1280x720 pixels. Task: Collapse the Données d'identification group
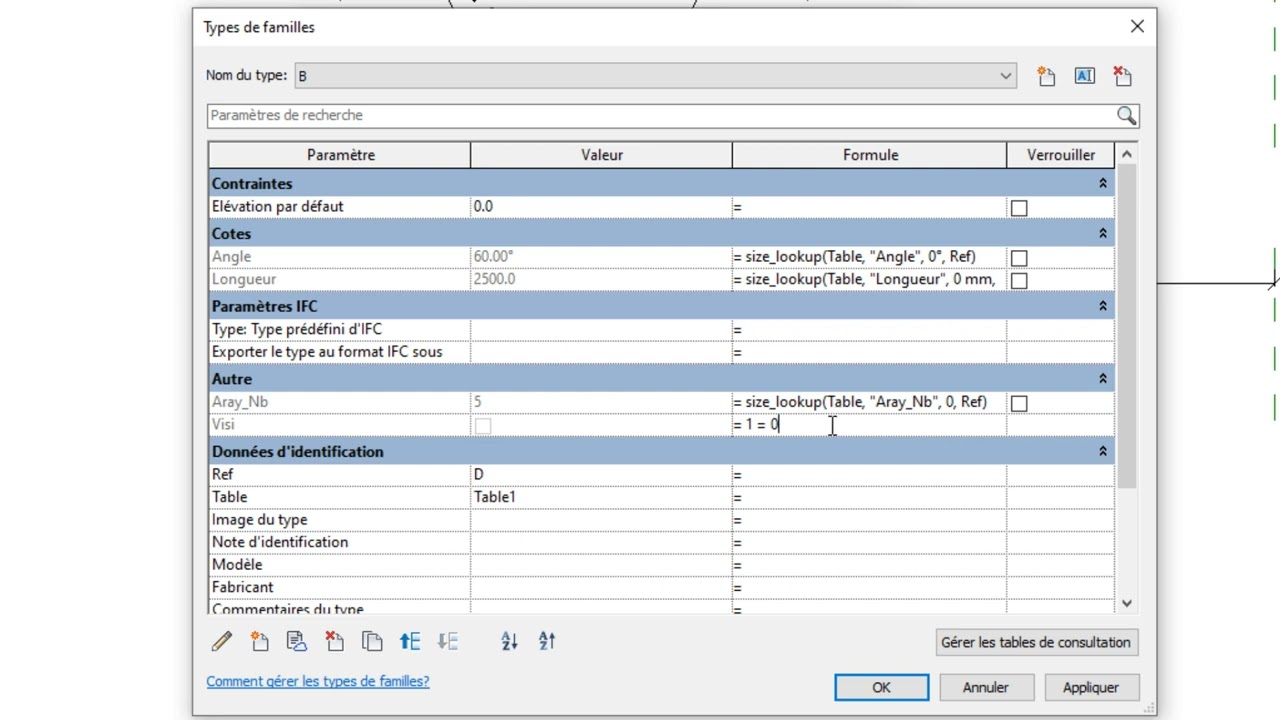pyautogui.click(x=1103, y=452)
